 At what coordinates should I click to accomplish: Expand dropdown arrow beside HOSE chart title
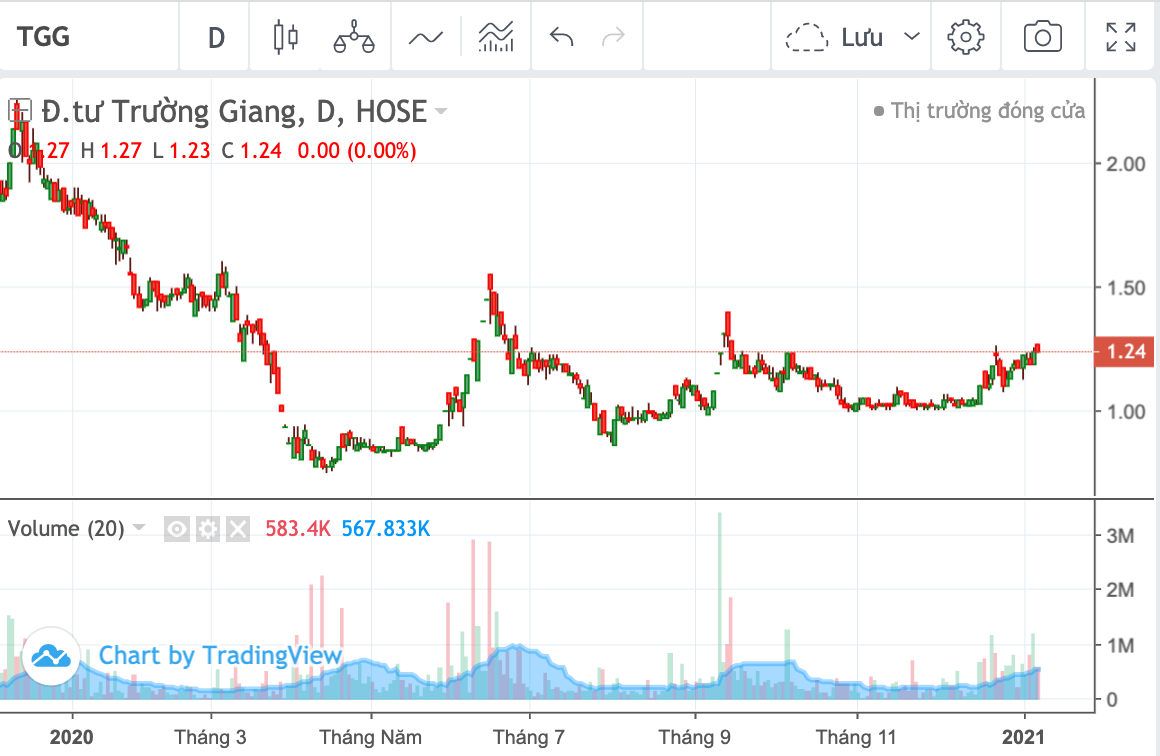pyautogui.click(x=441, y=111)
